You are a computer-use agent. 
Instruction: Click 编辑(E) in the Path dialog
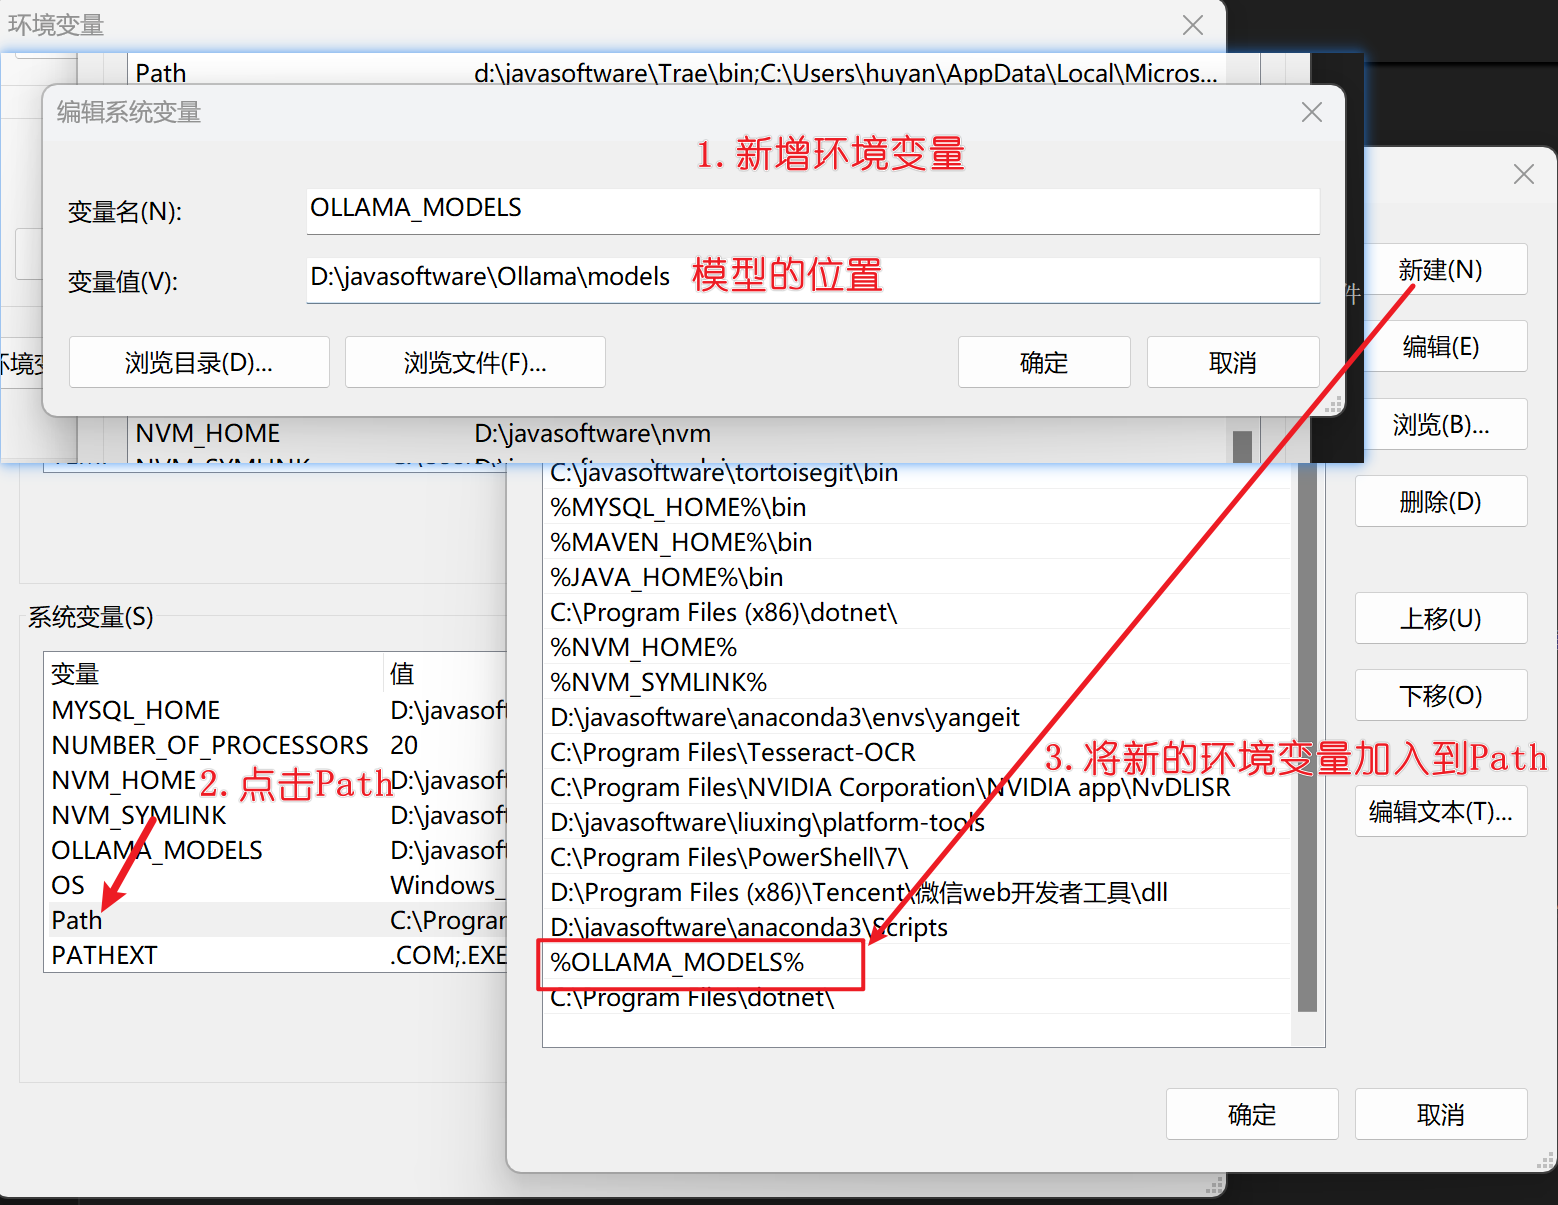pyautogui.click(x=1441, y=346)
